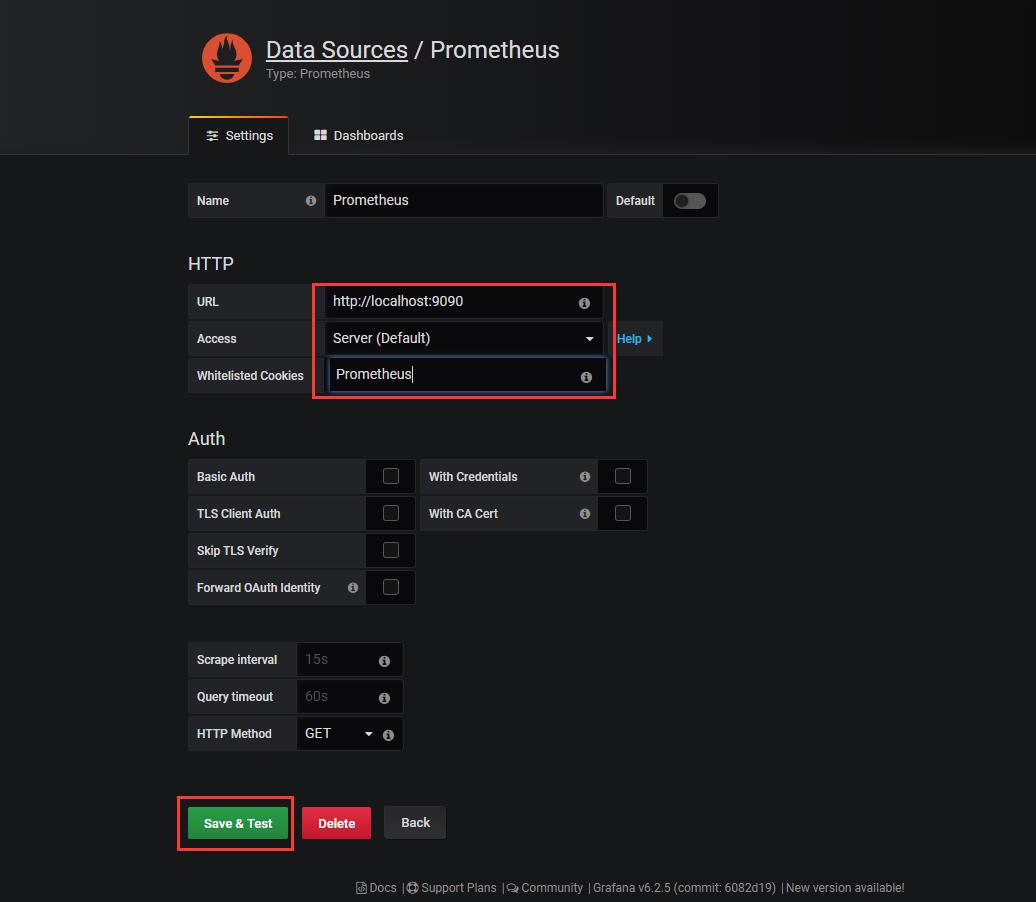Check the With Credentials checkbox
The height and width of the screenshot is (902, 1036).
[x=622, y=476]
